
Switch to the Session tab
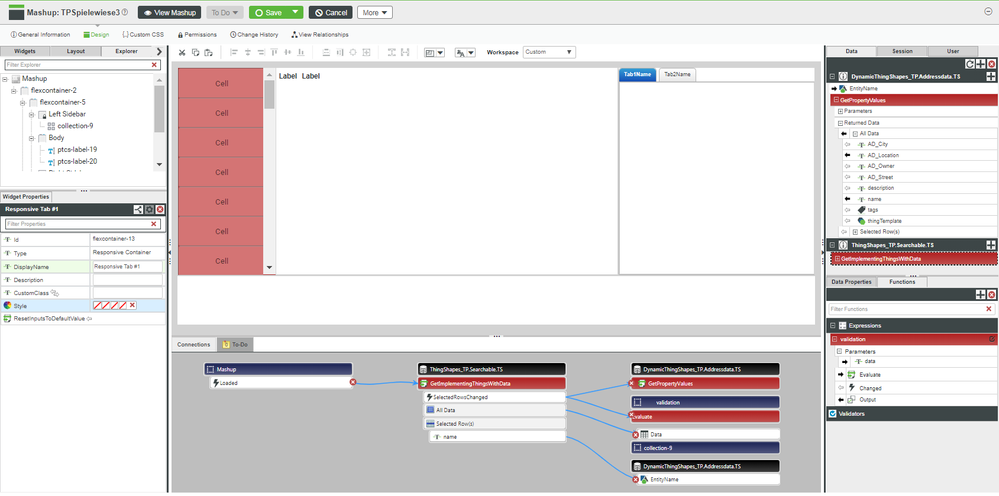click(902, 51)
